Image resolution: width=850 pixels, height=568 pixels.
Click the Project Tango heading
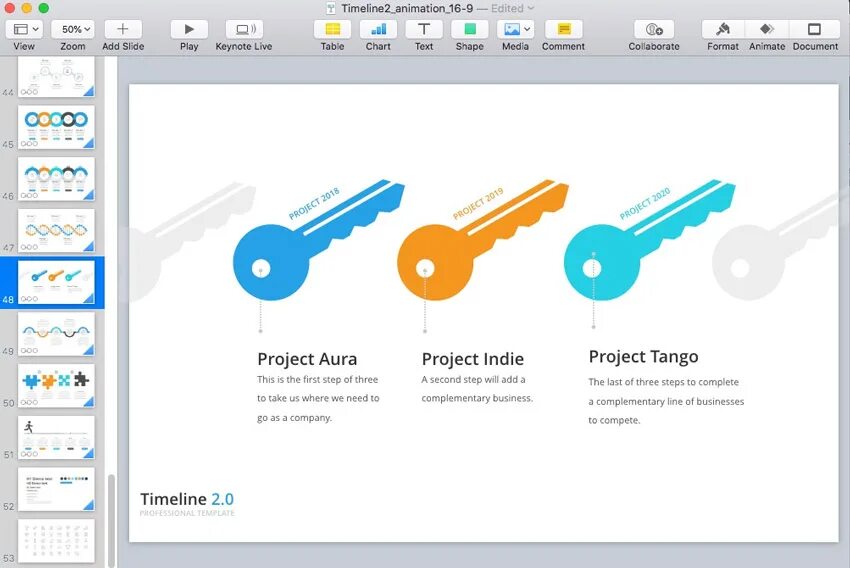pyautogui.click(x=643, y=357)
